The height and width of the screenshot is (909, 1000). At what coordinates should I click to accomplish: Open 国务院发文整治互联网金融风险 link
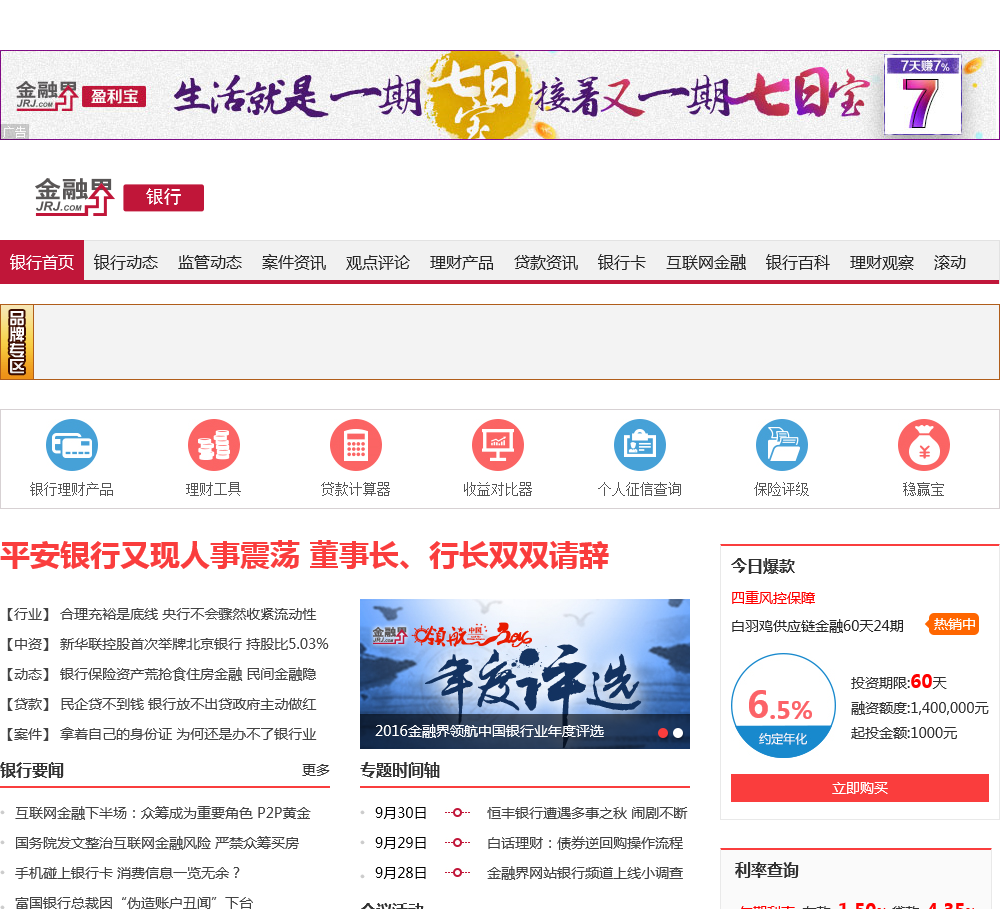click(x=157, y=843)
